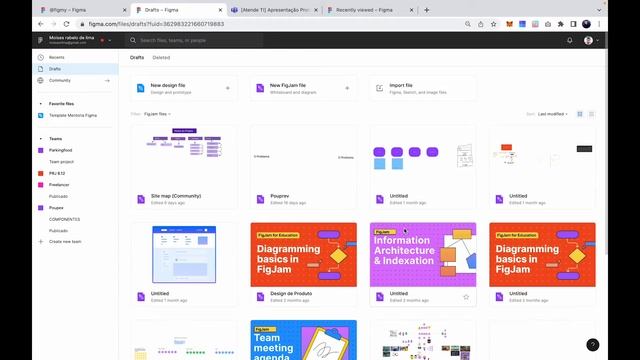This screenshot has height=360, width=640.
Task: Switch to list view
Action: click(591, 114)
